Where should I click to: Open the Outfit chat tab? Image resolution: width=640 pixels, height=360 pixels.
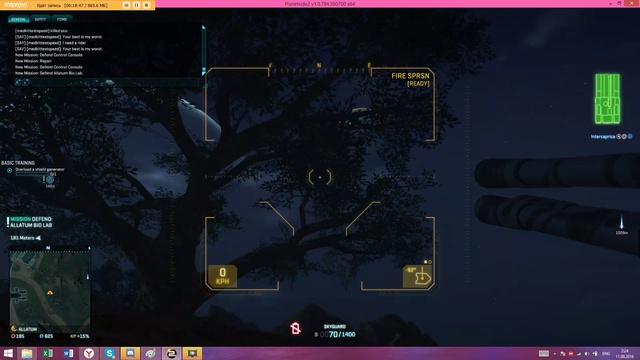click(40, 19)
